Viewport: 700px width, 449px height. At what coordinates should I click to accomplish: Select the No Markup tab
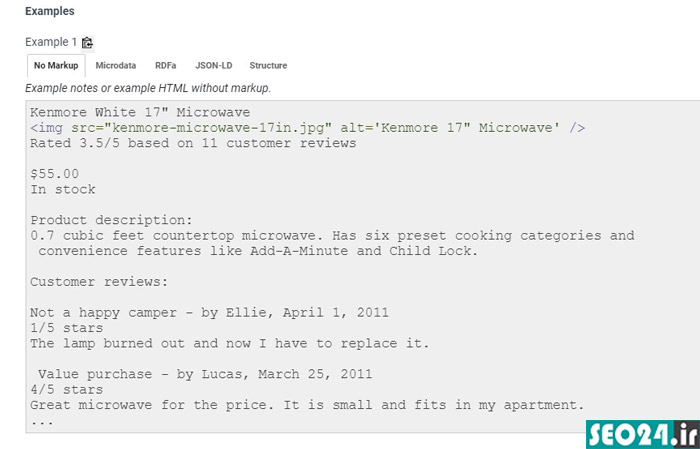(x=56, y=66)
